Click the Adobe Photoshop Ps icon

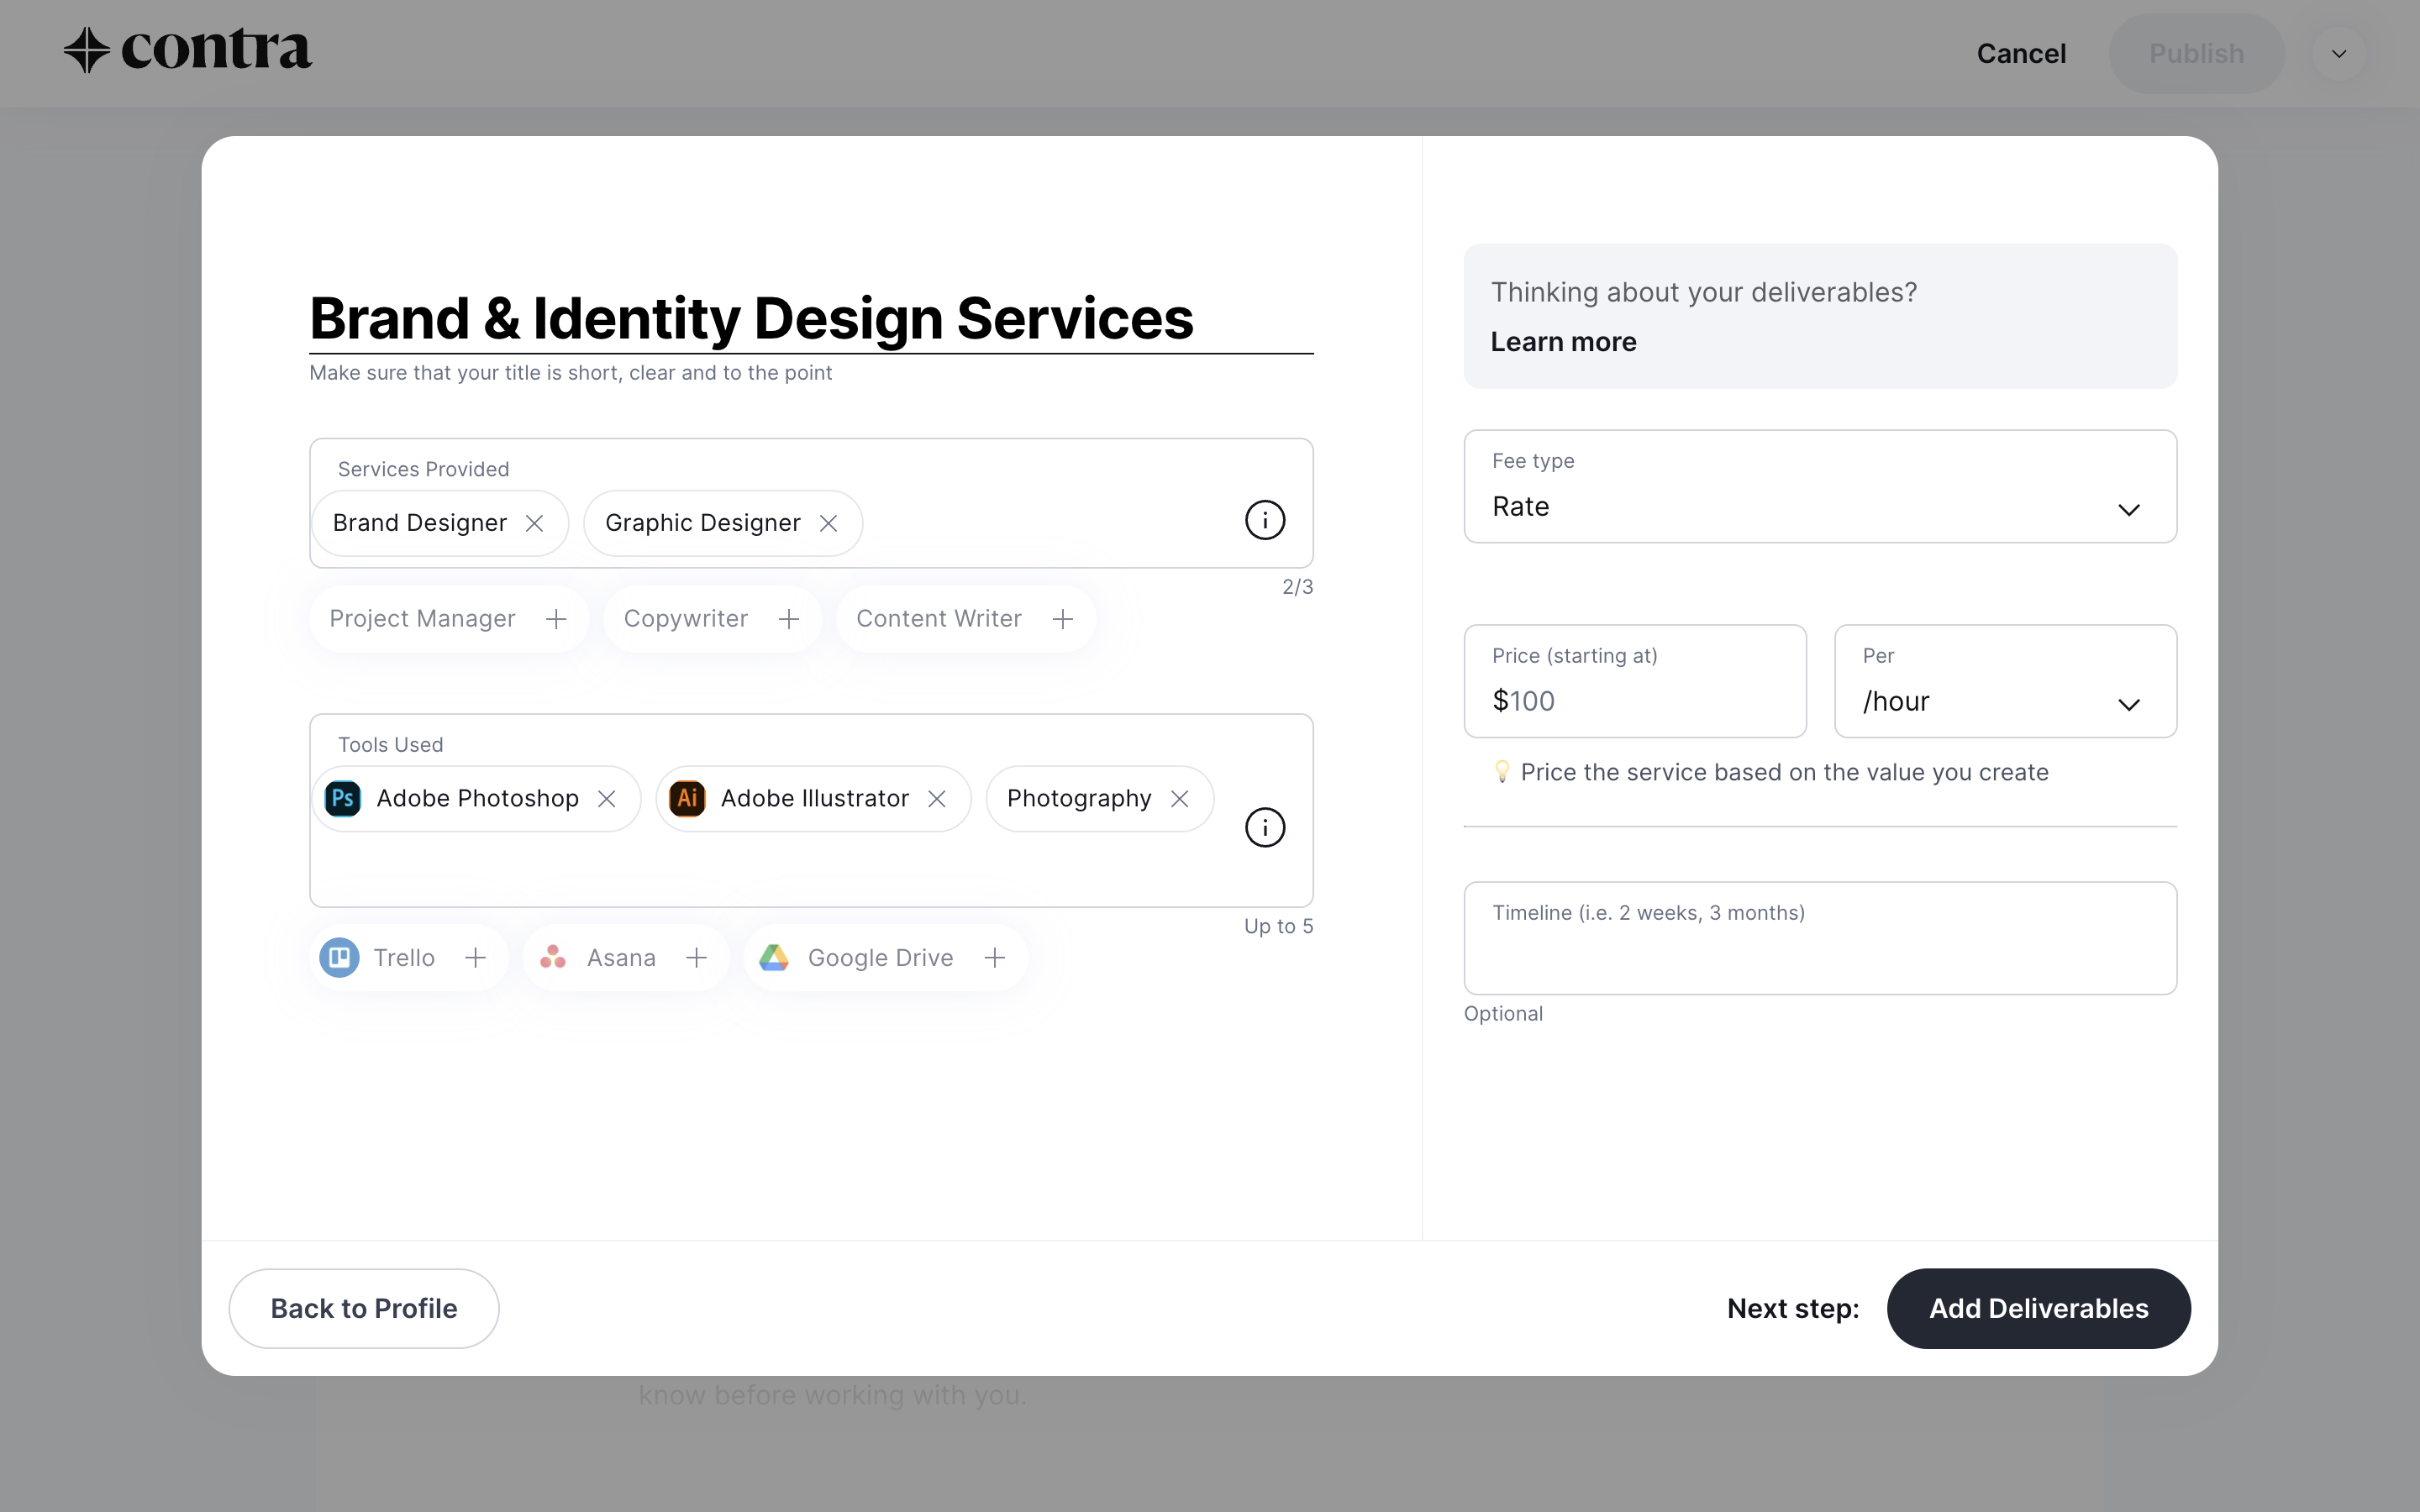click(343, 799)
